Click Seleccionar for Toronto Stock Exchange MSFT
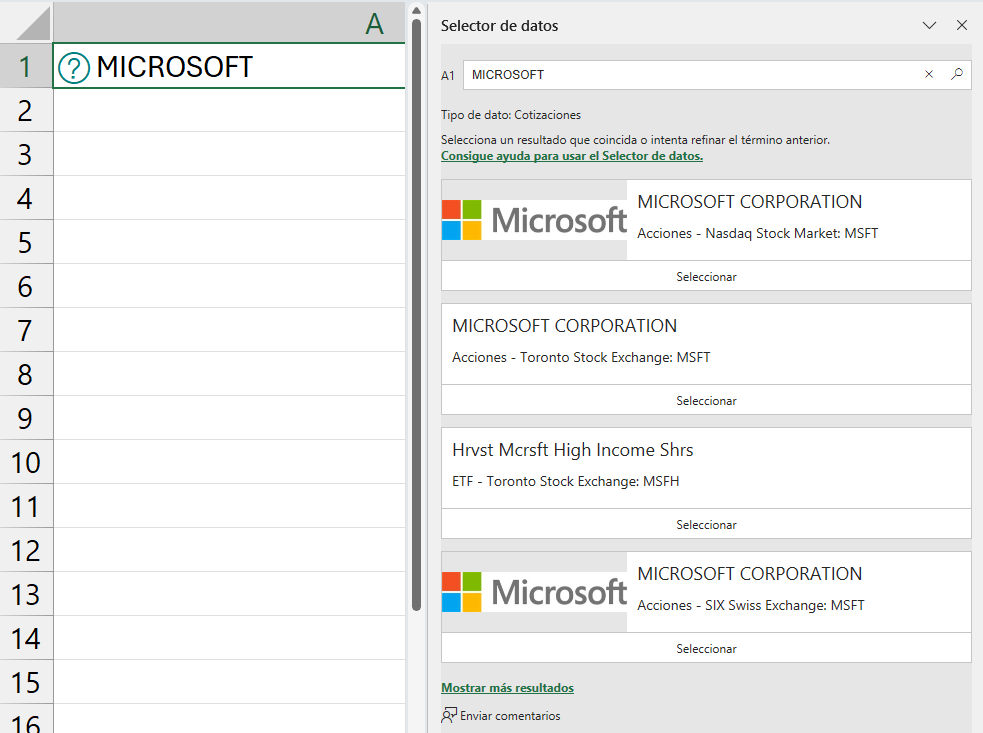The height and width of the screenshot is (733, 983). (x=707, y=401)
